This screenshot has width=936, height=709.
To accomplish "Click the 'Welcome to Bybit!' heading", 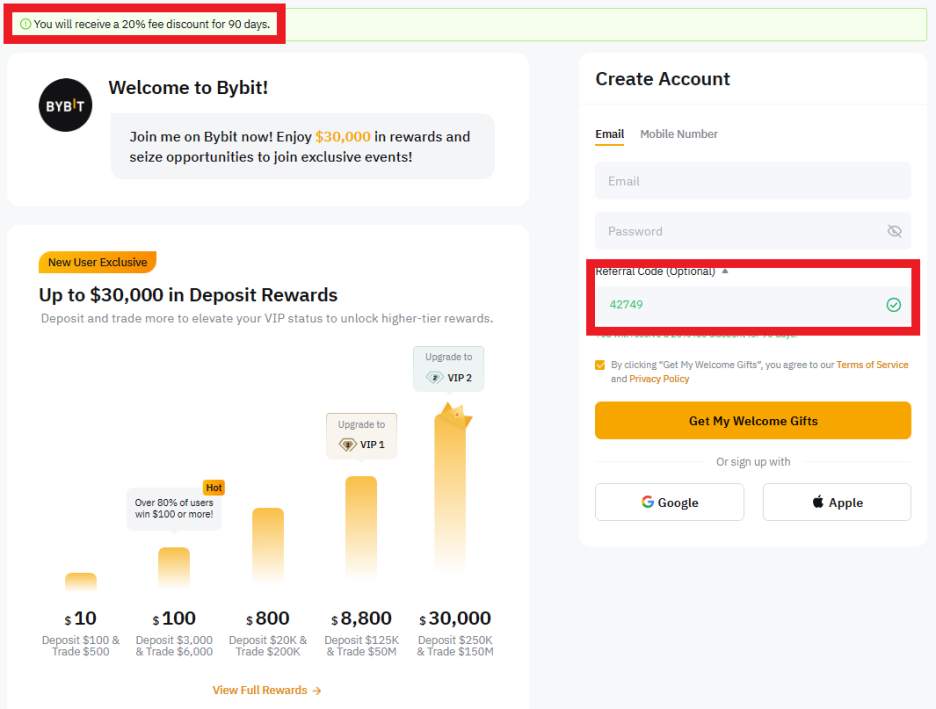I will (188, 88).
